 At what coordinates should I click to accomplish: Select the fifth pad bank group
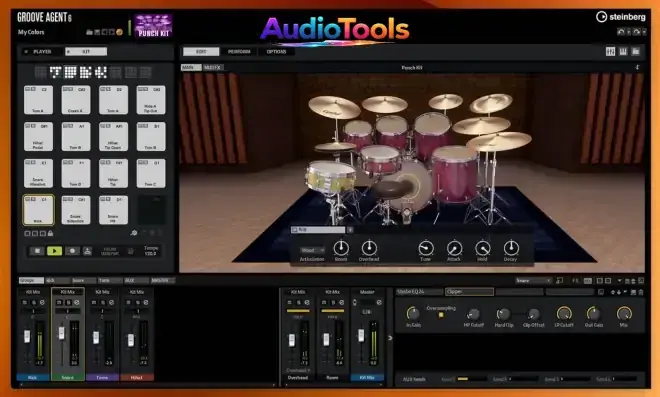click(101, 72)
